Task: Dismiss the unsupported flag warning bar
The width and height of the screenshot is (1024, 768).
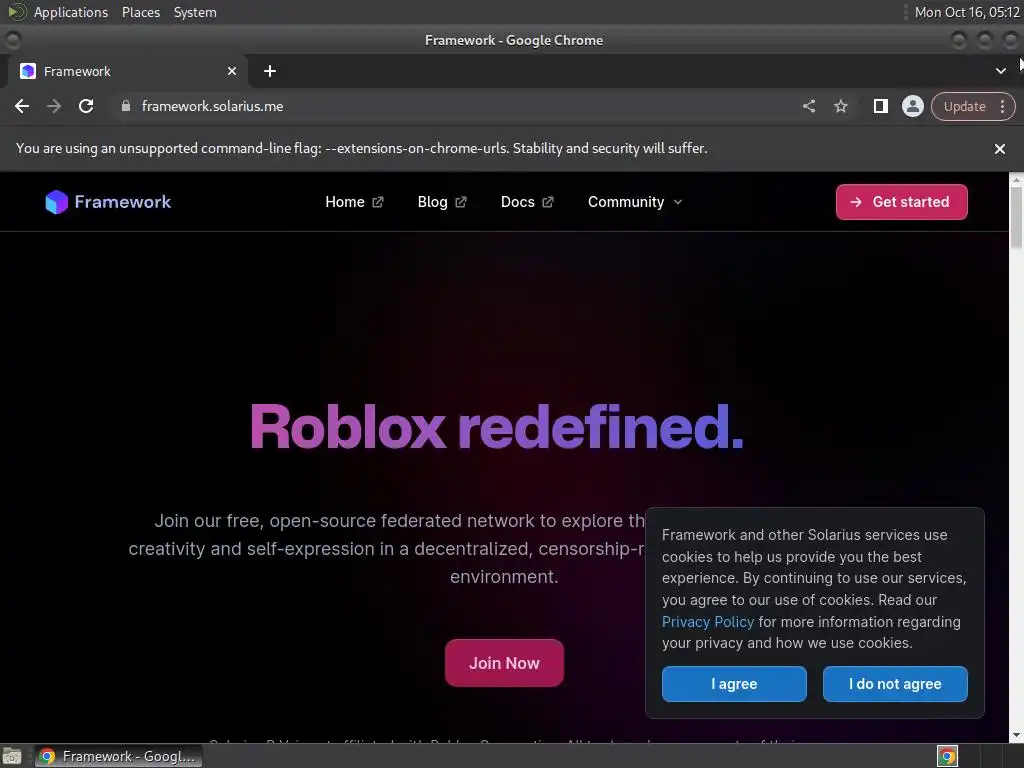Action: [x=999, y=149]
